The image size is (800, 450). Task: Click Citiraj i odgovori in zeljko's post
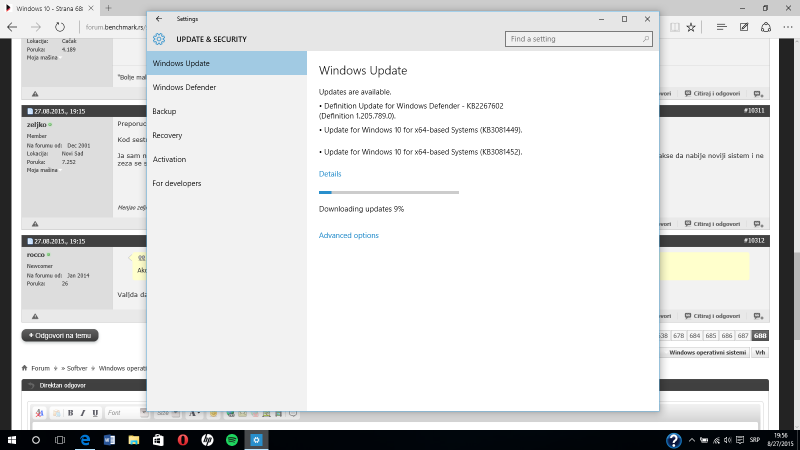[713, 224]
